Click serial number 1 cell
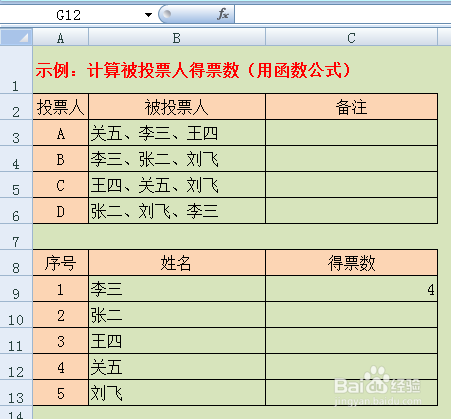 60,289
